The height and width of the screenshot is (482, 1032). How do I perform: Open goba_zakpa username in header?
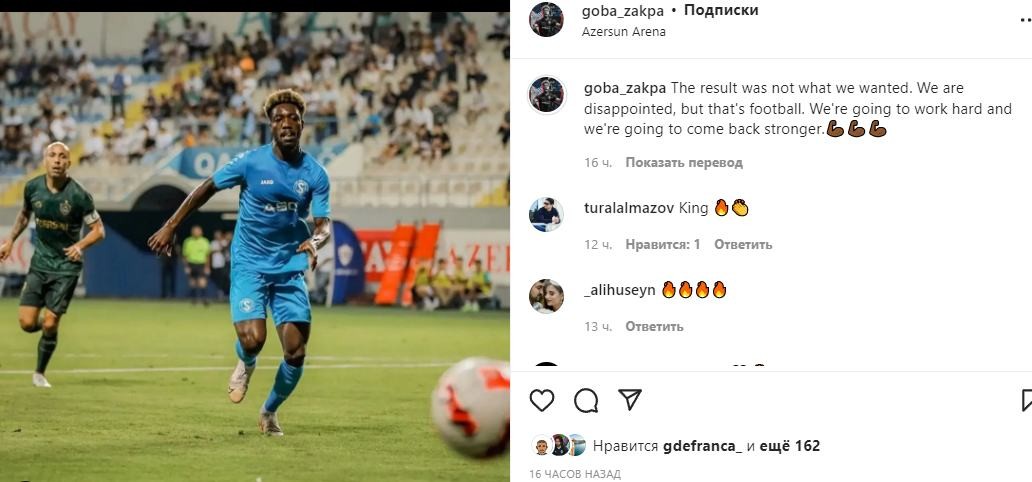click(623, 11)
